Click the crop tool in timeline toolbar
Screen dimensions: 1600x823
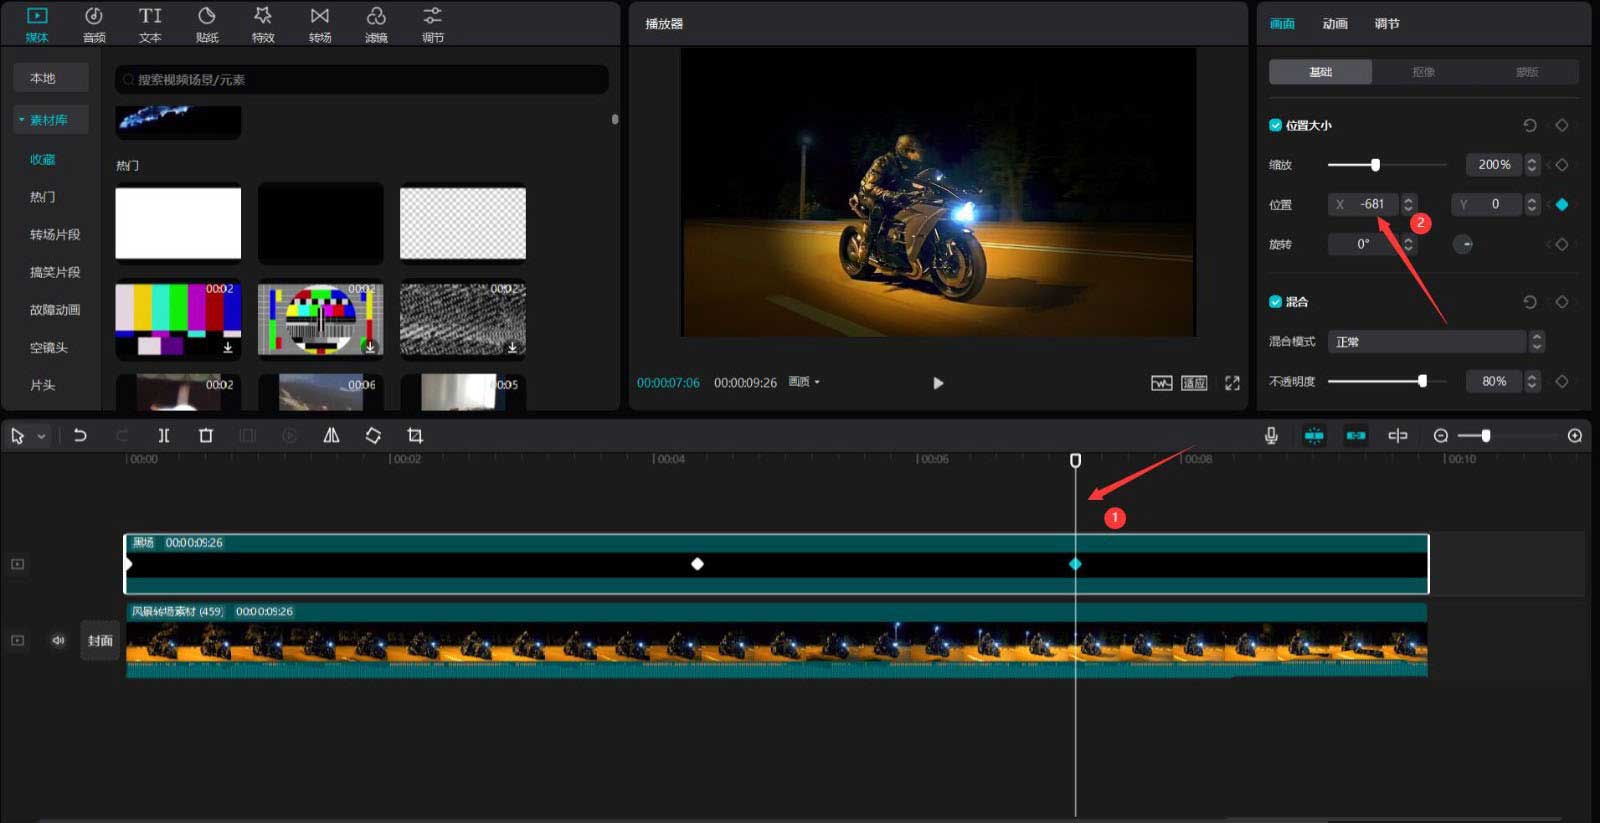(415, 436)
